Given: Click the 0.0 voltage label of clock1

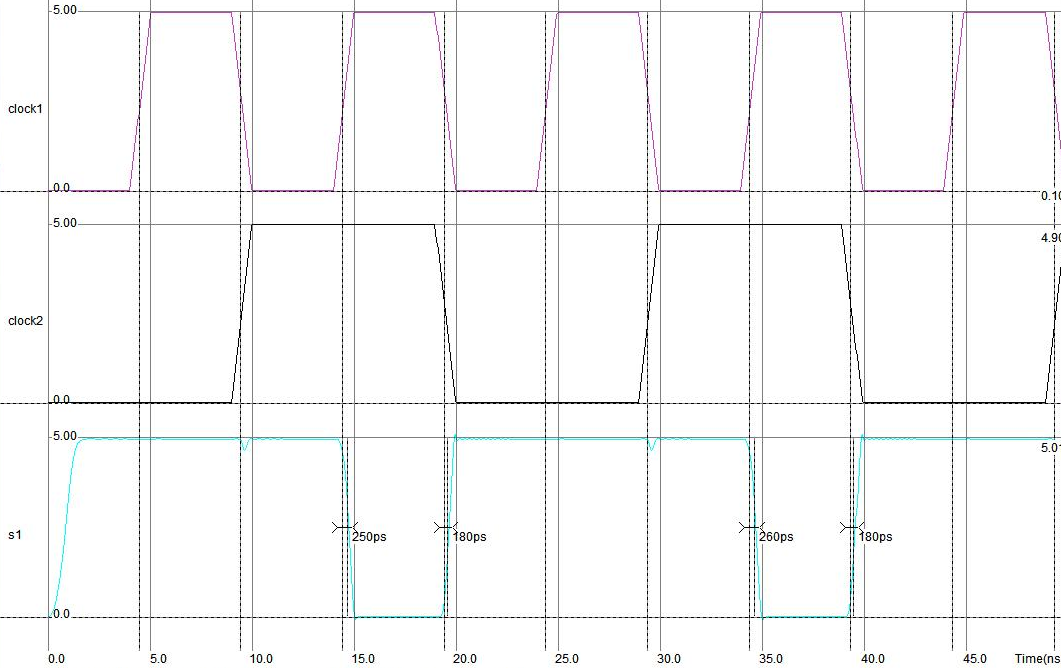Looking at the screenshot, I should click(61, 188).
